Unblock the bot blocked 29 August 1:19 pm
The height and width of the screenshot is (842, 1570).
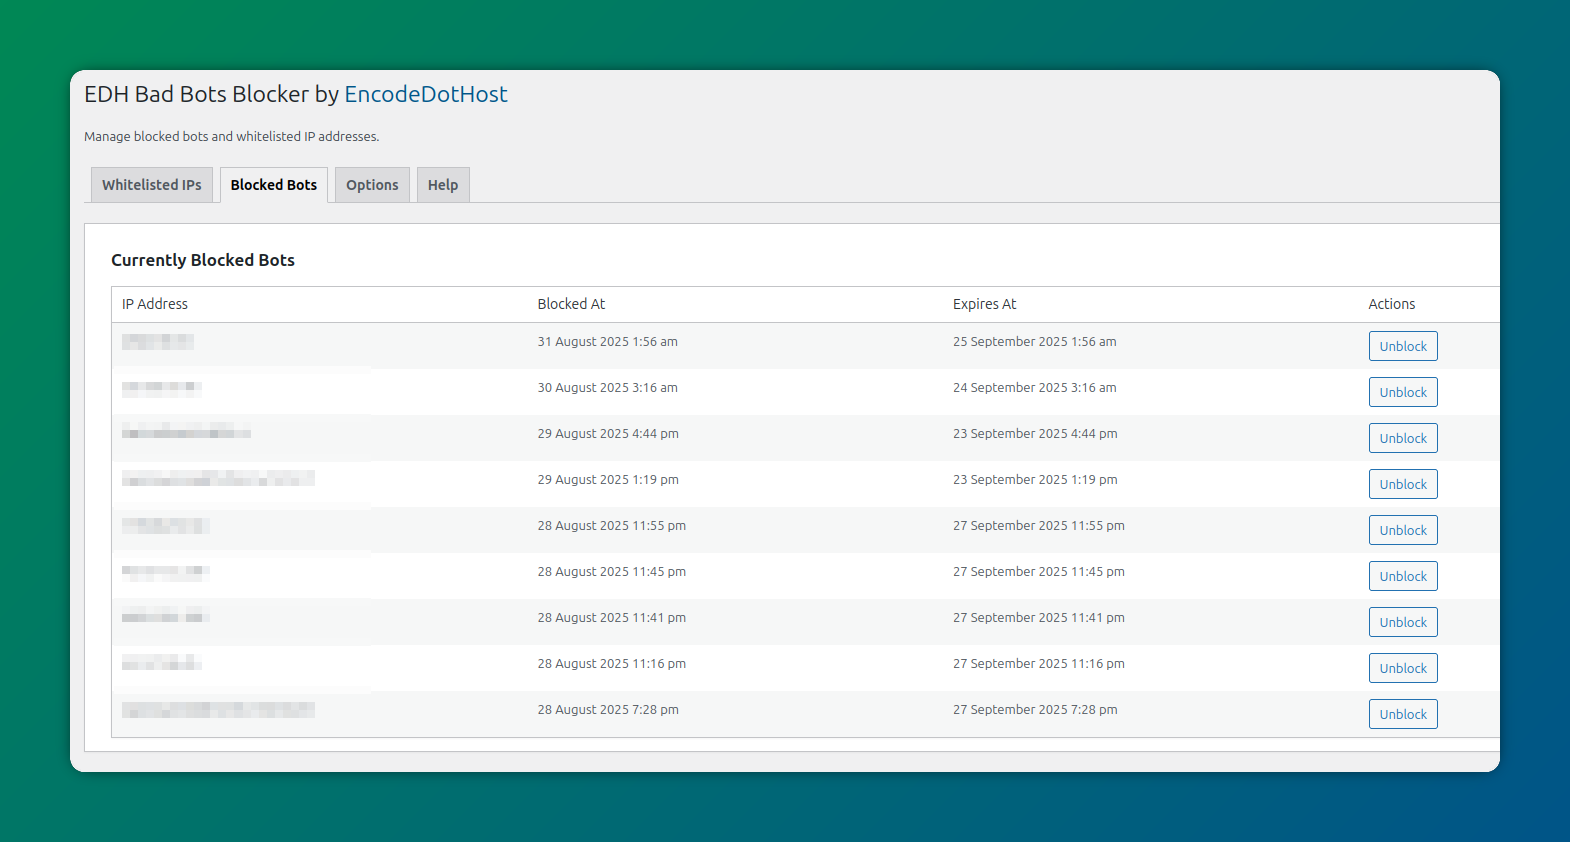click(x=1403, y=484)
